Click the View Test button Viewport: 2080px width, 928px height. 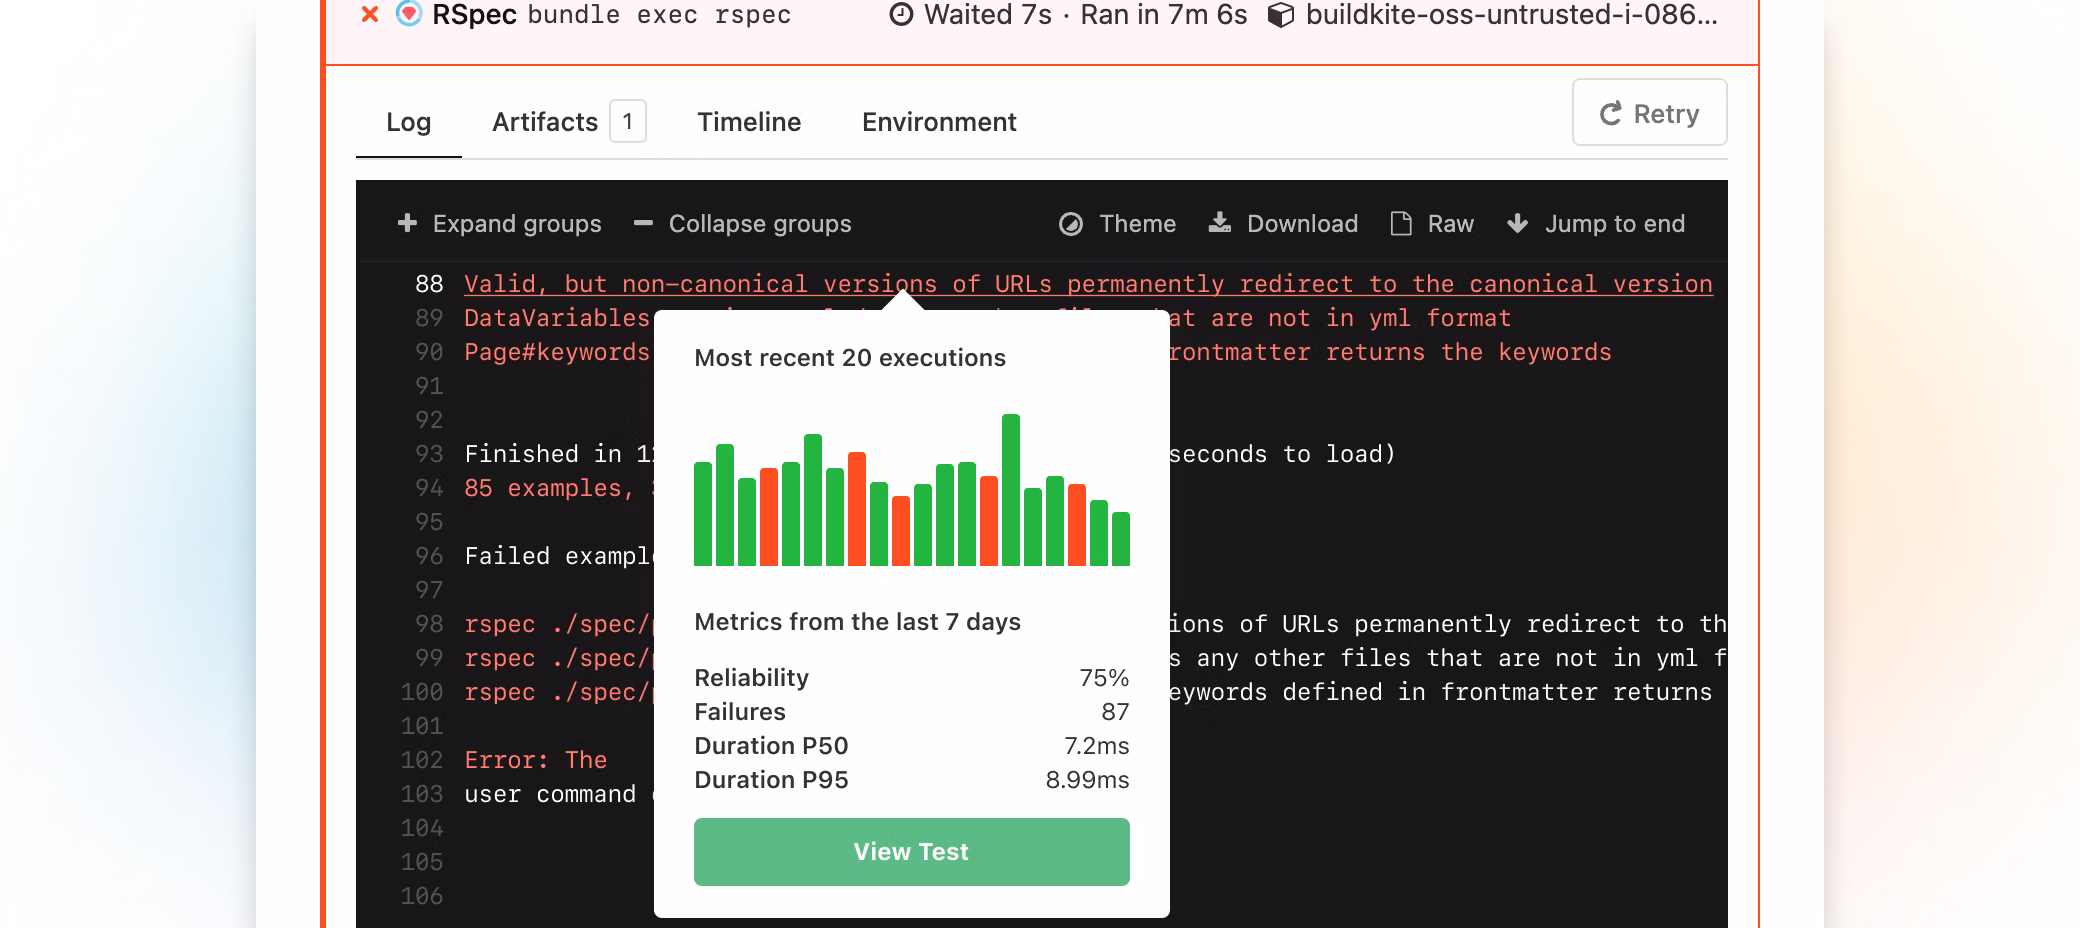[x=912, y=852]
